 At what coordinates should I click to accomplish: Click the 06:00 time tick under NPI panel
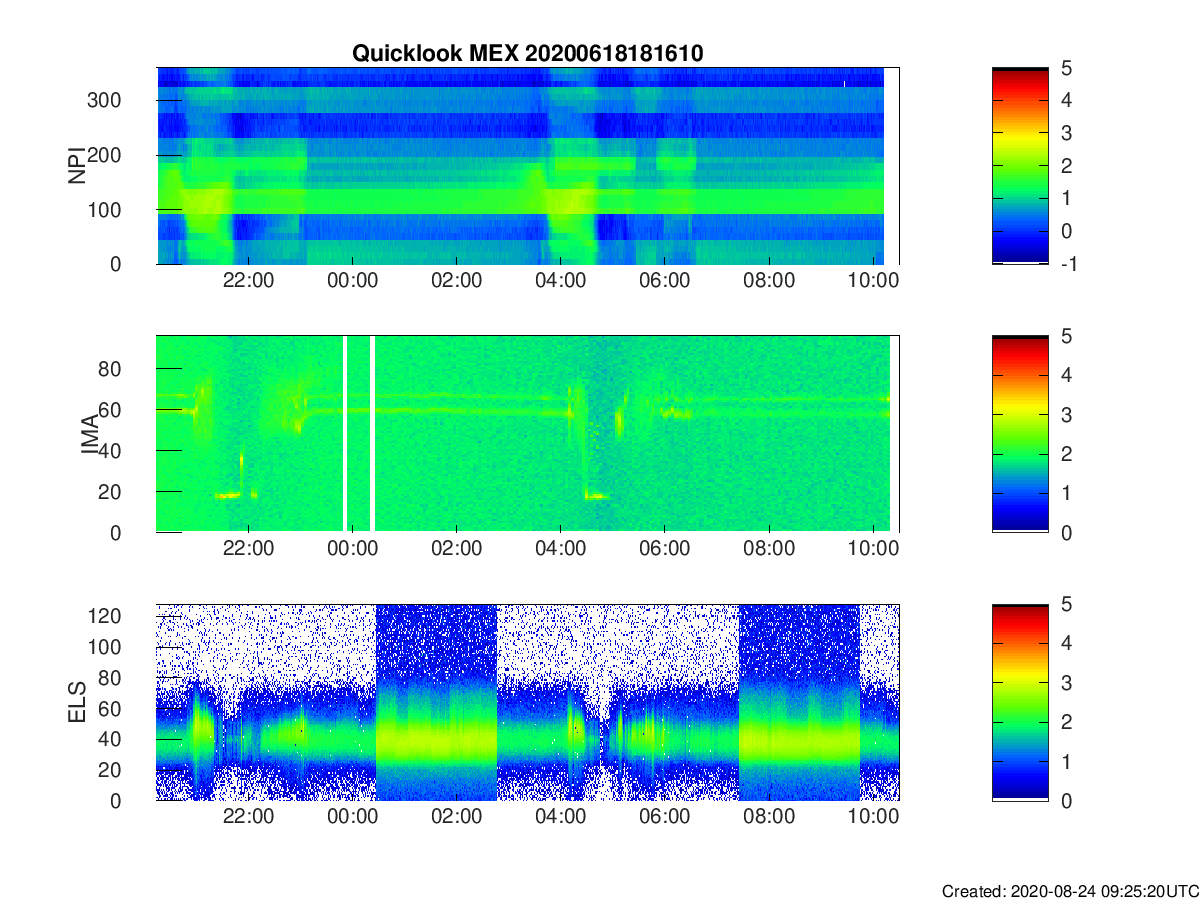tap(665, 281)
